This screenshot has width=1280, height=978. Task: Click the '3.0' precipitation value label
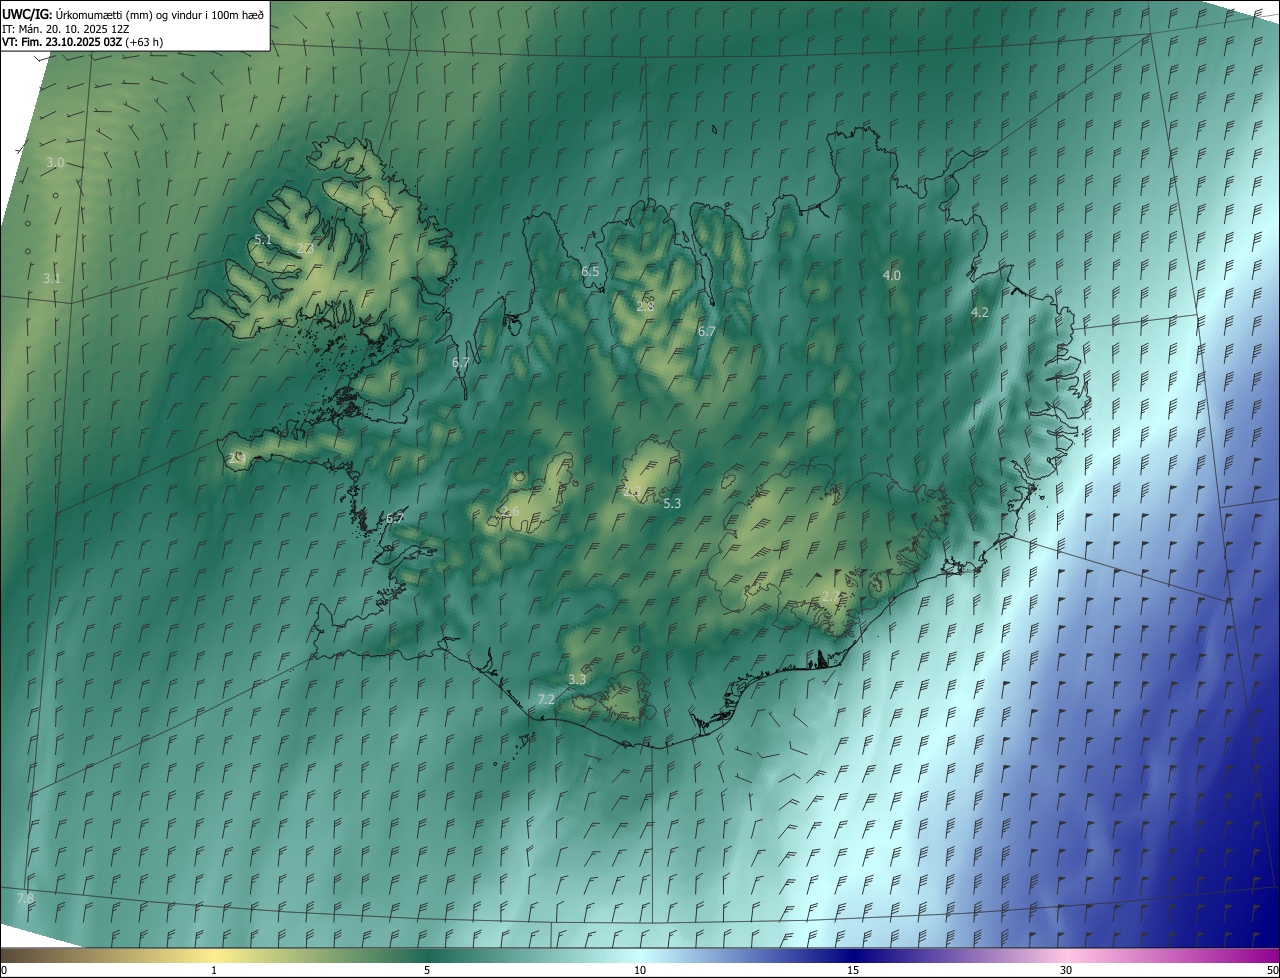point(55,162)
